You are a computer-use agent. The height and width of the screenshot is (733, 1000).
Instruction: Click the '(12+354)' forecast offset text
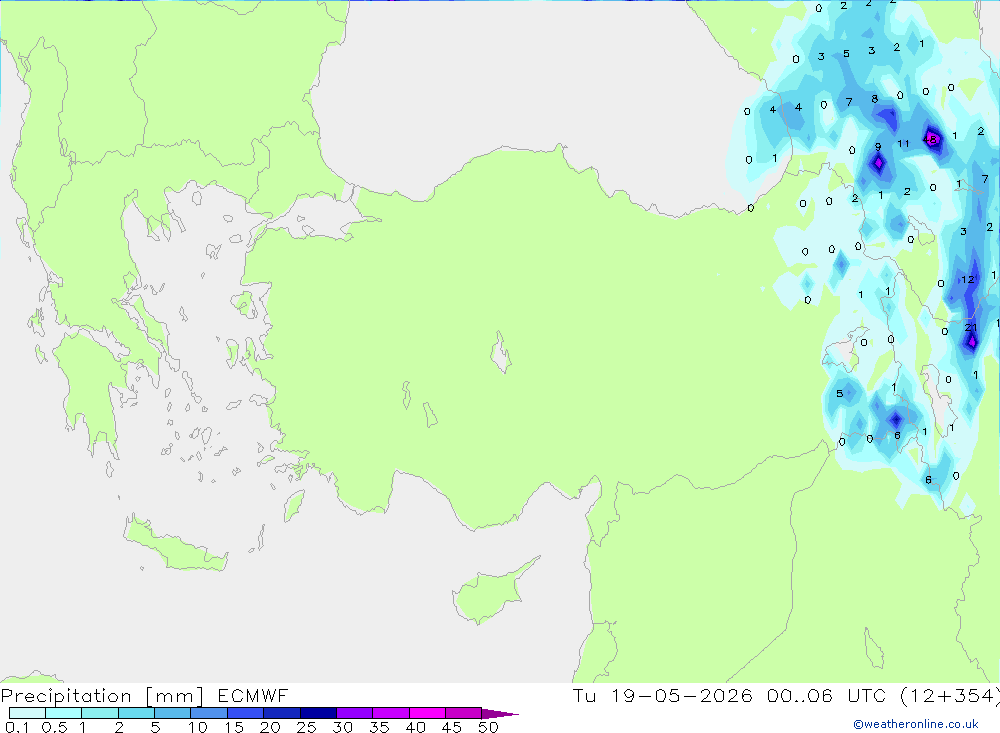point(950,695)
